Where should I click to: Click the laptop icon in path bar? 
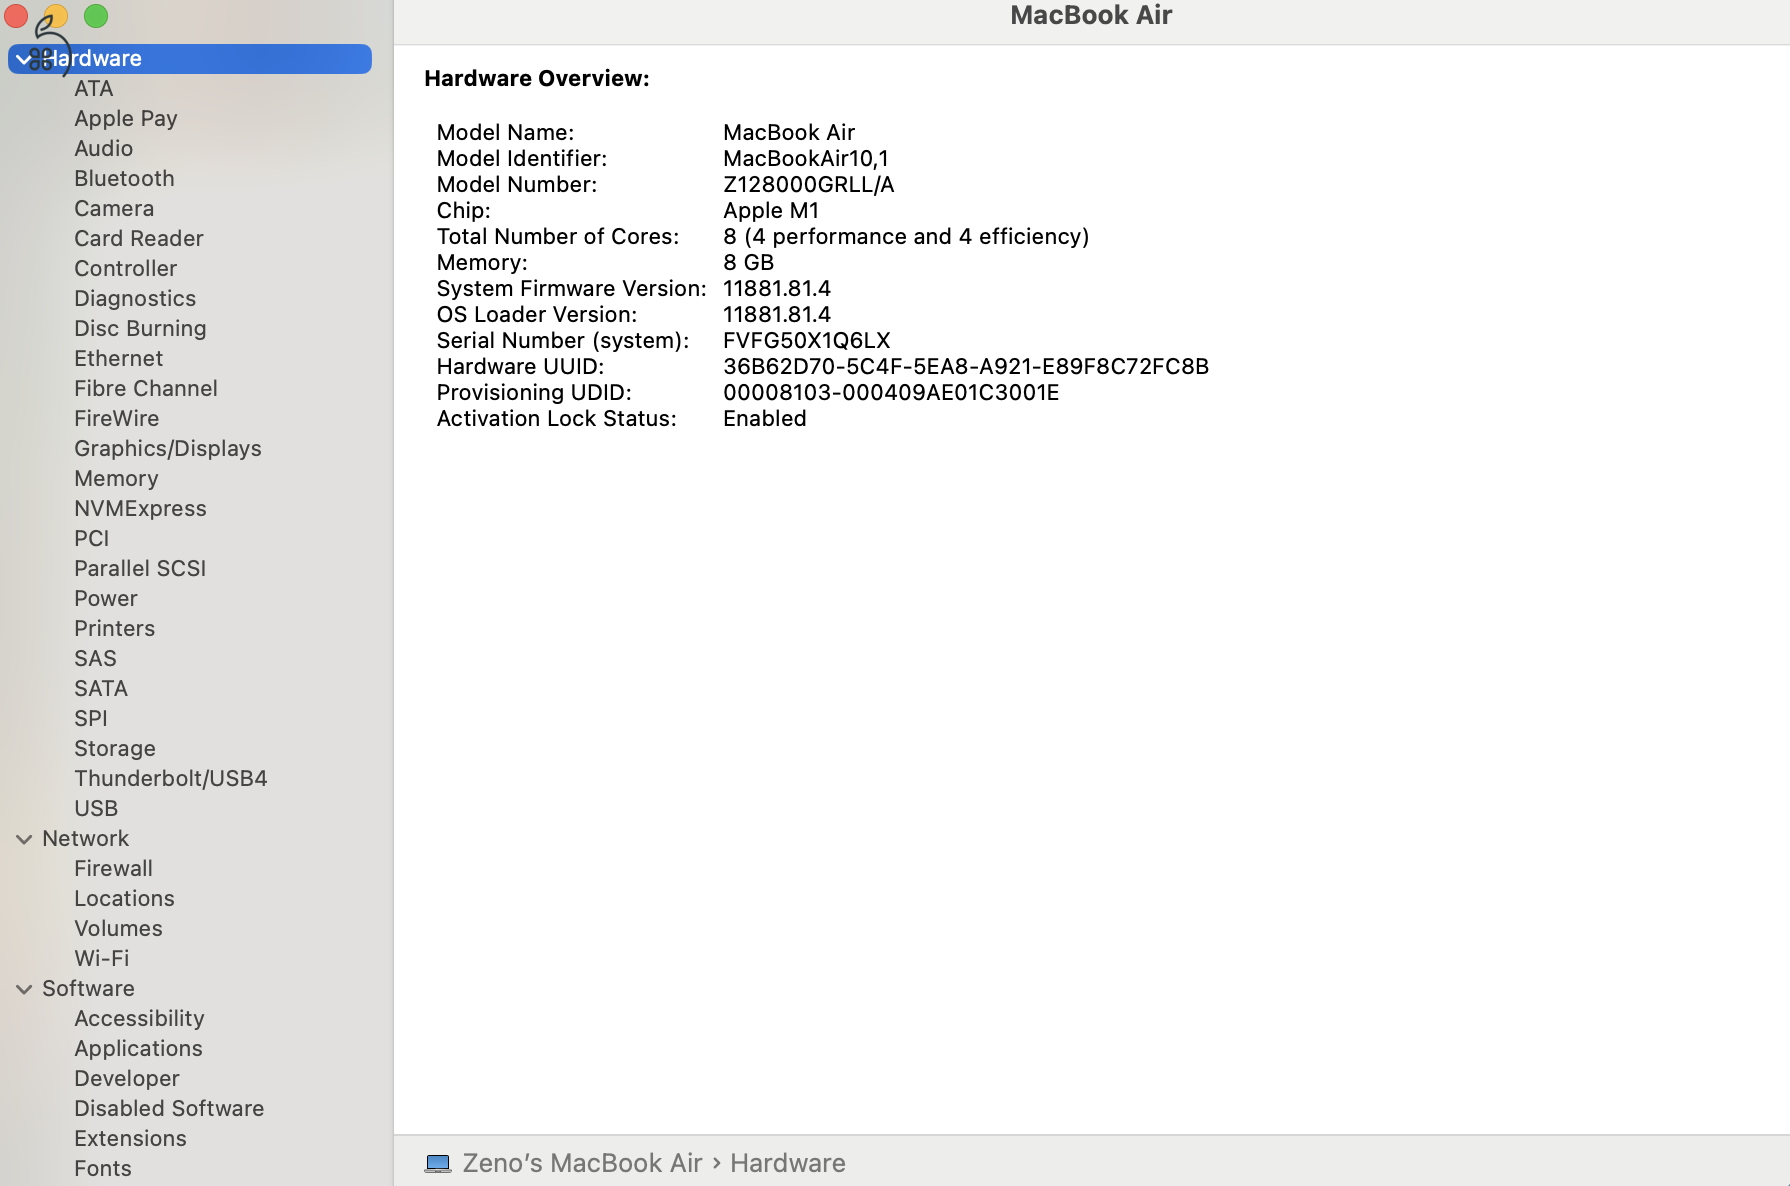[438, 1163]
